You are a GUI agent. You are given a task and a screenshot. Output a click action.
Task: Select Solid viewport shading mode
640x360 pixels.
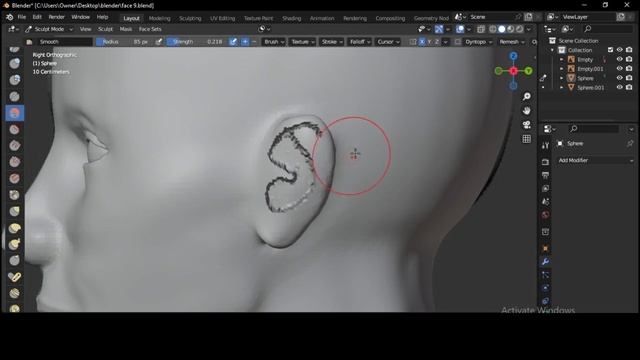pos(502,29)
